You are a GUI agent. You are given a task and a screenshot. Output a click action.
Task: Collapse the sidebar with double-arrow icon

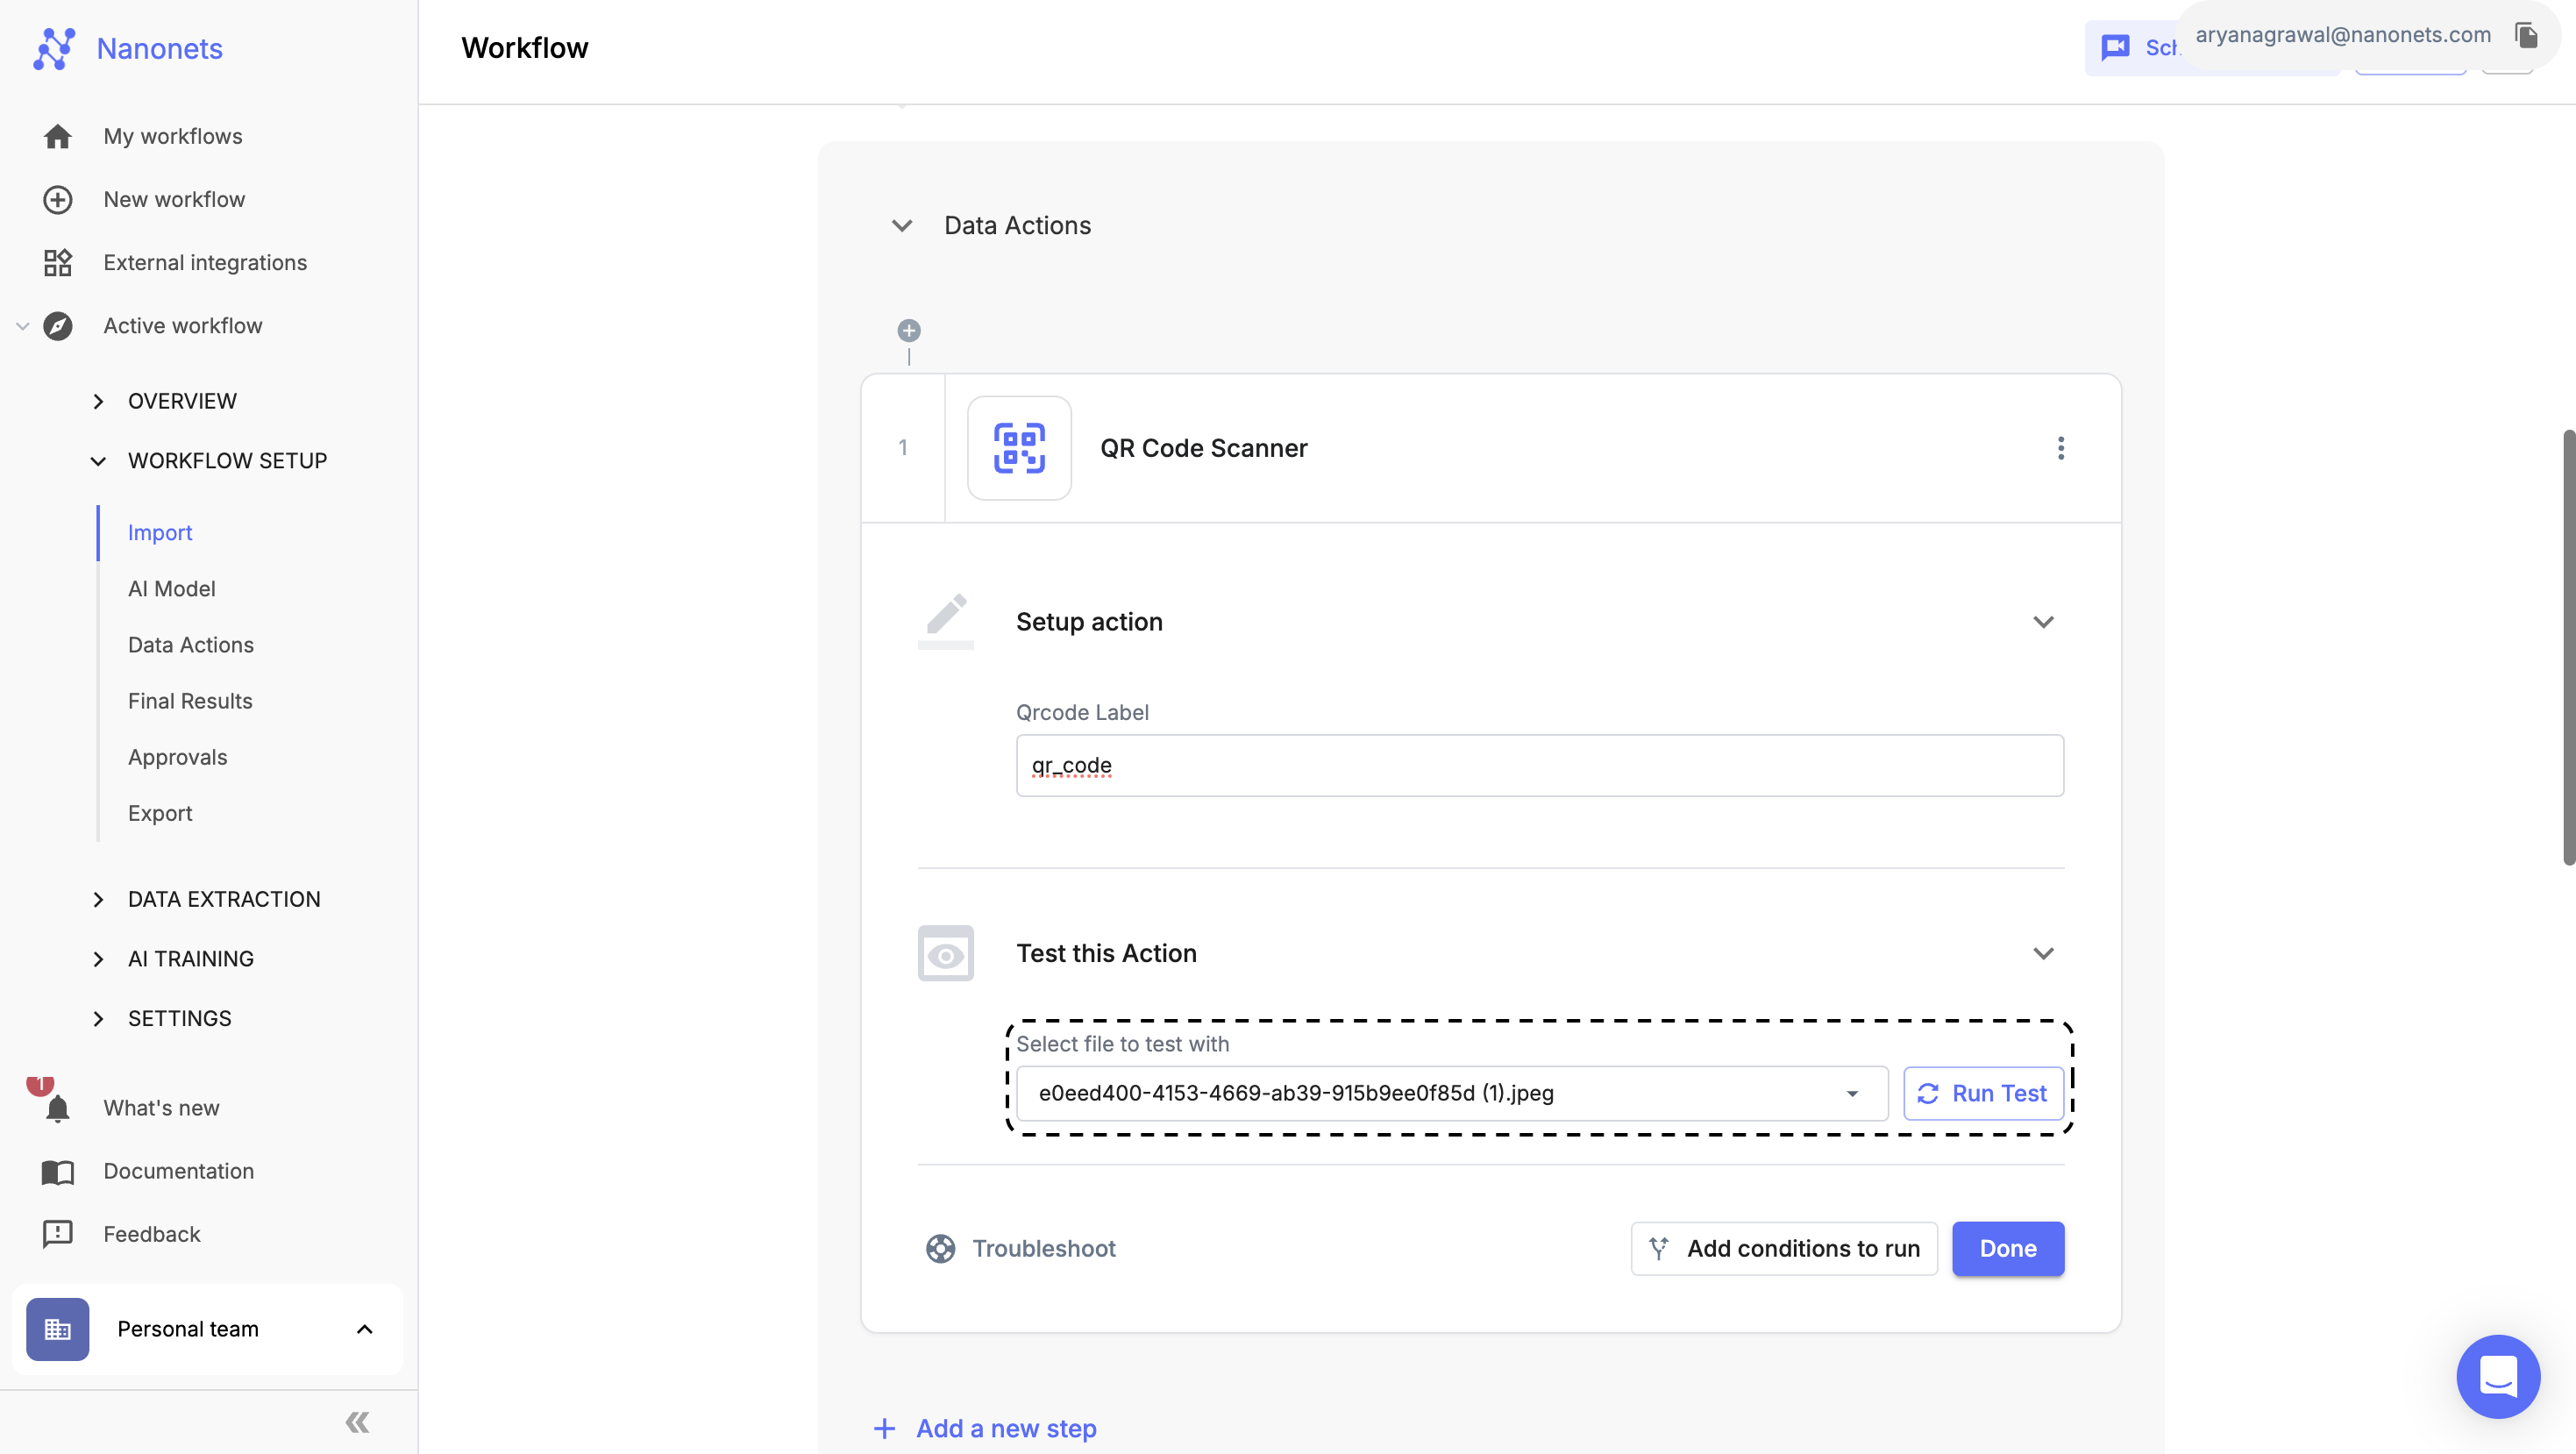click(x=357, y=1422)
